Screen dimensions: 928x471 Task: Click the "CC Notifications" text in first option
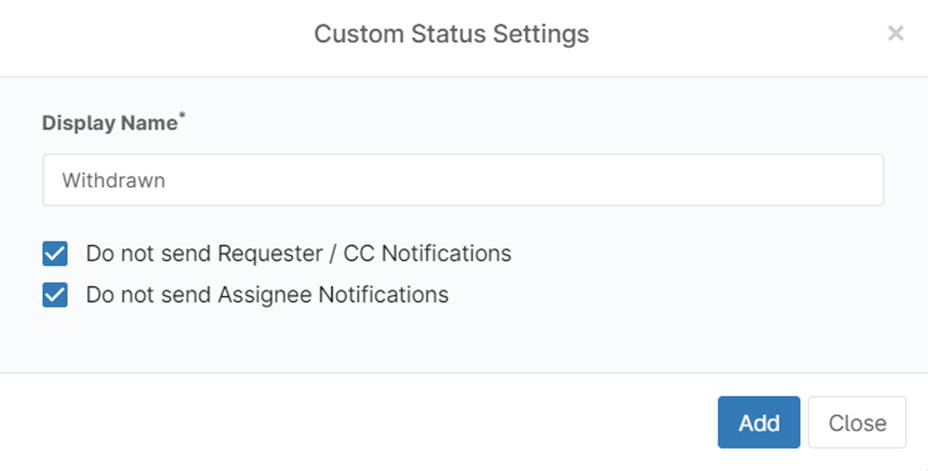click(427, 254)
